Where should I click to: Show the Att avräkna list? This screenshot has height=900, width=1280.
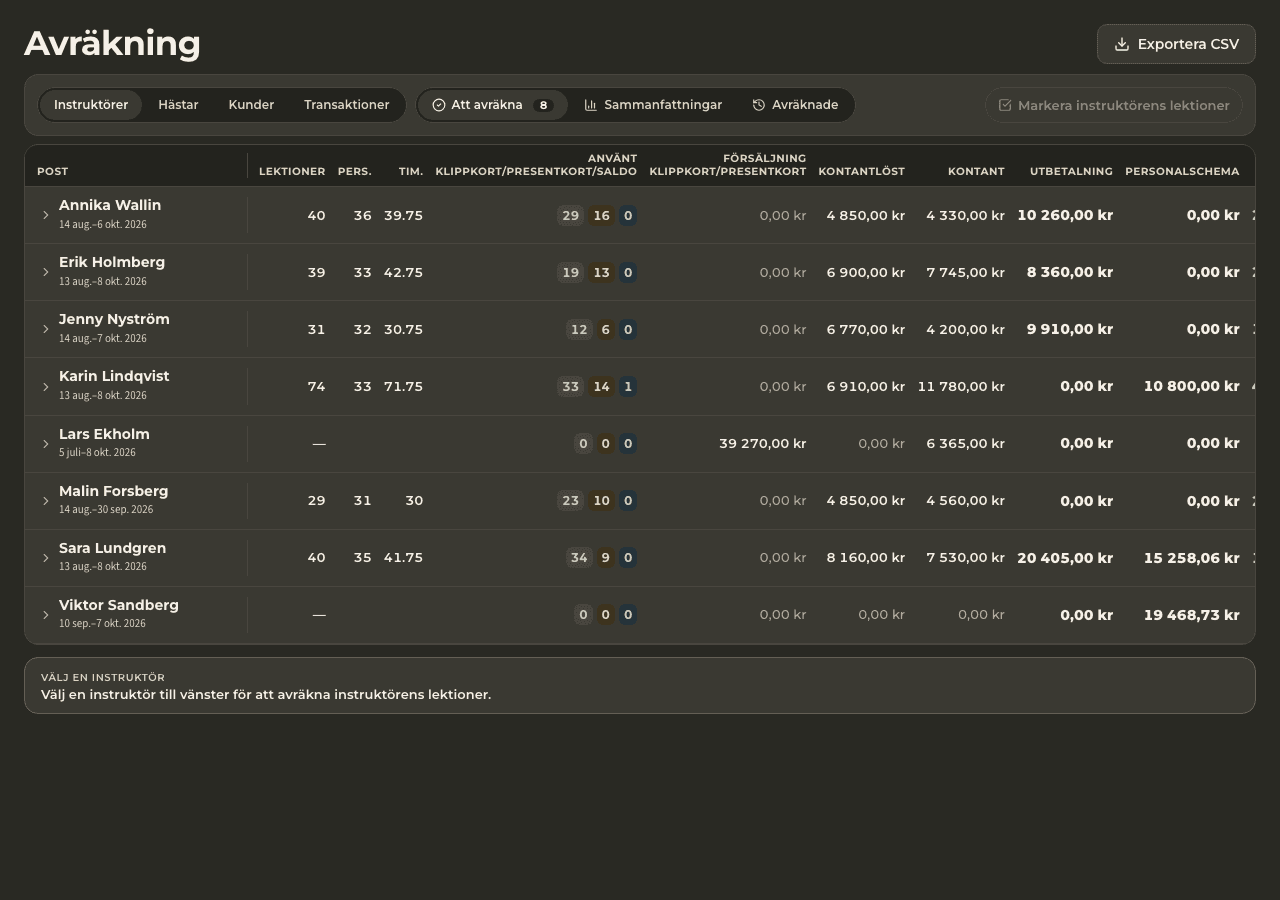pos(492,105)
